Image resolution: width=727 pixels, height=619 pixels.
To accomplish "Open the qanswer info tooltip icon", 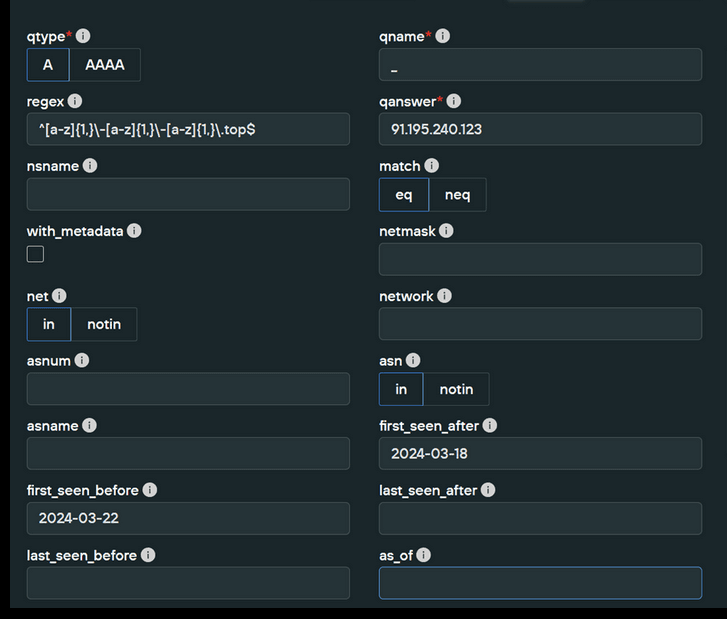I will 453,101.
